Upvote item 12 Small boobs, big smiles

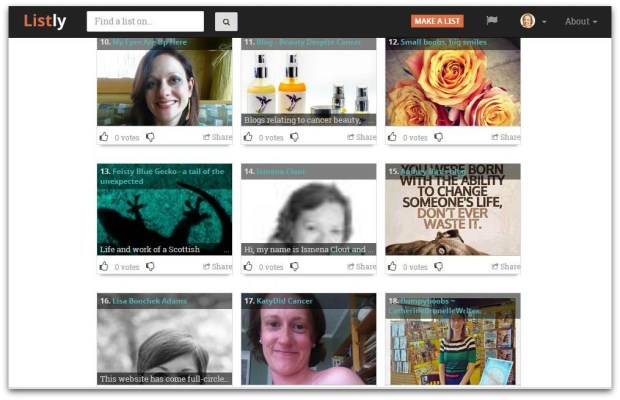tap(392, 137)
